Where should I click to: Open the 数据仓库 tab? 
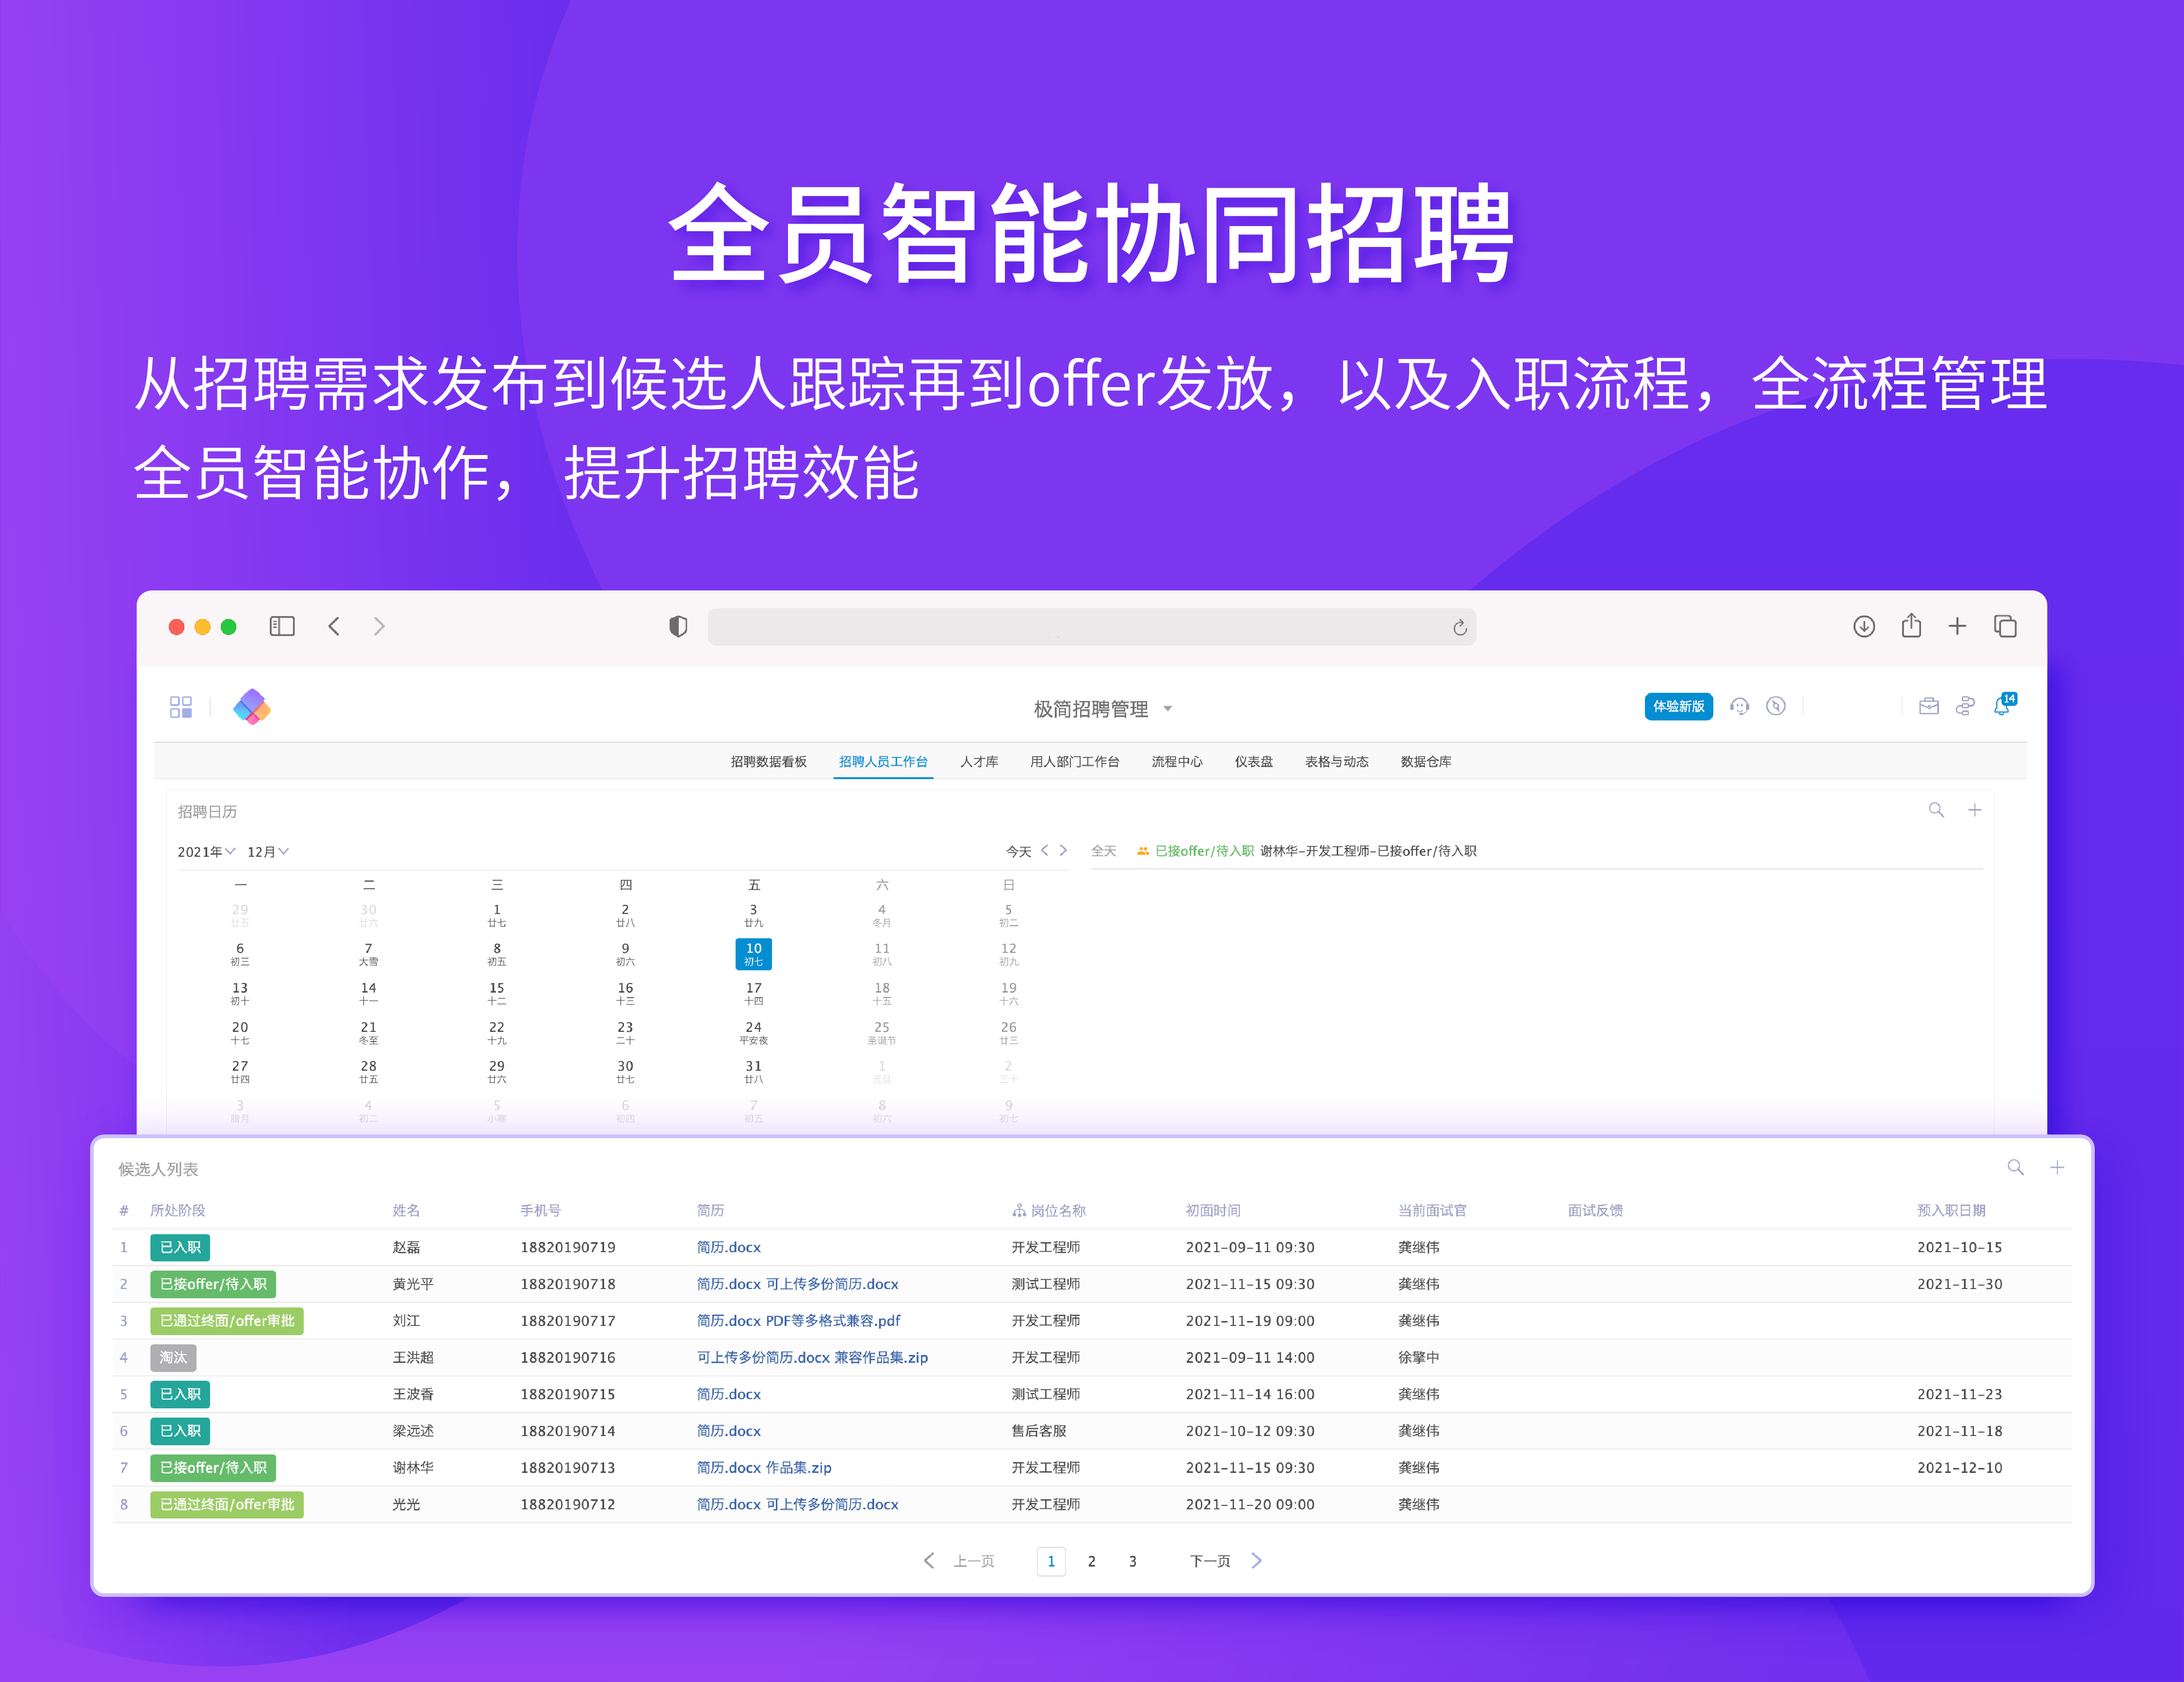point(1425,761)
